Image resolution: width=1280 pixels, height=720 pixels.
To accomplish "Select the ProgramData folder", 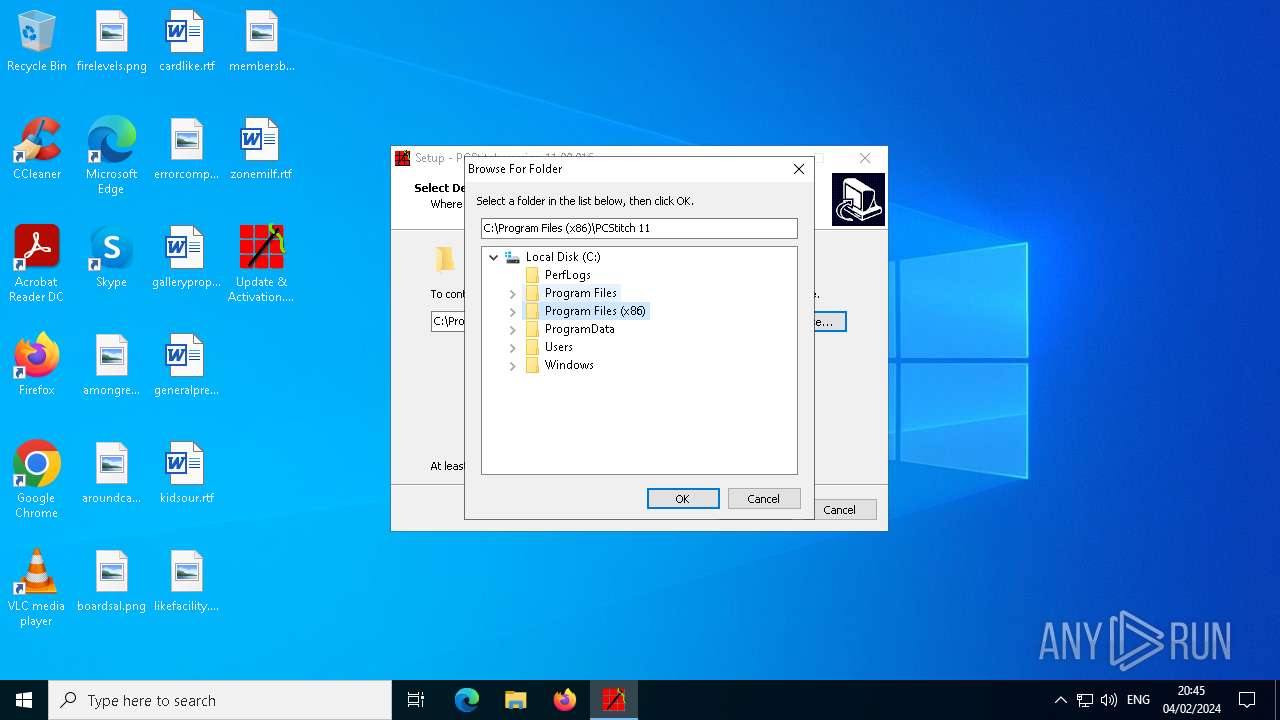I will point(580,329).
